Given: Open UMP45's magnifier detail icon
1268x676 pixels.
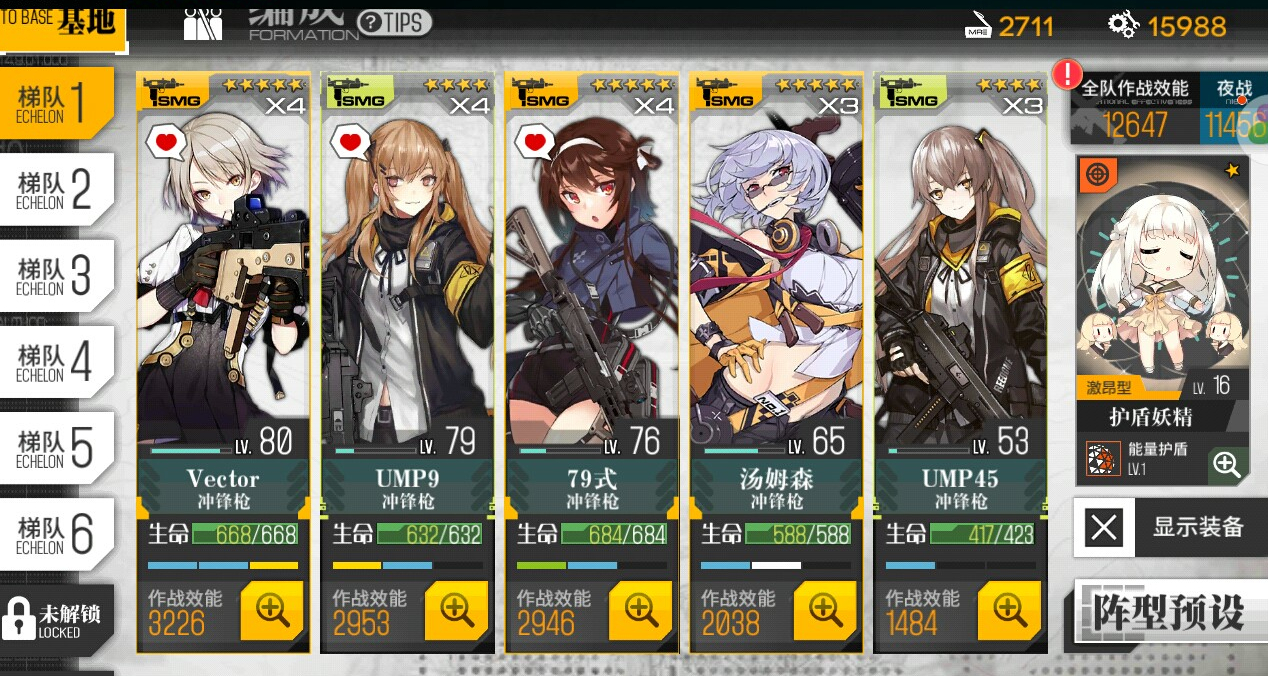Looking at the screenshot, I should pyautogui.click(x=1009, y=610).
